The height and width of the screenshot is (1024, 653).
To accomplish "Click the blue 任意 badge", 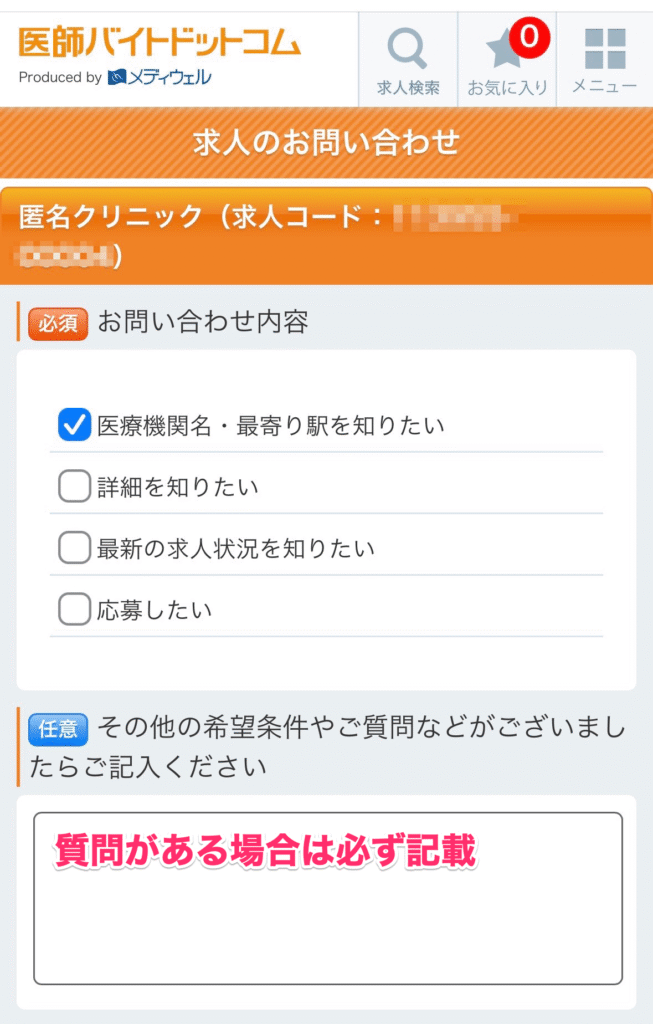I will point(58,729).
